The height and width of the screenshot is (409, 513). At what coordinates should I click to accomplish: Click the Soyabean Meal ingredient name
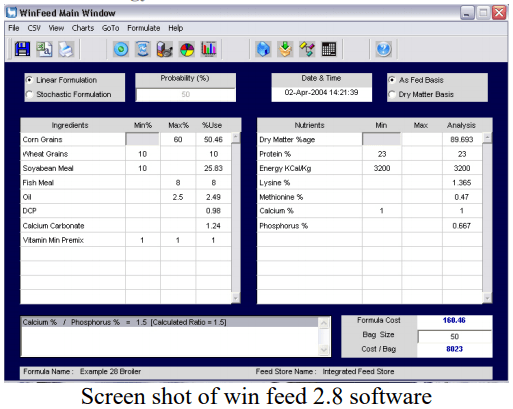coord(48,168)
